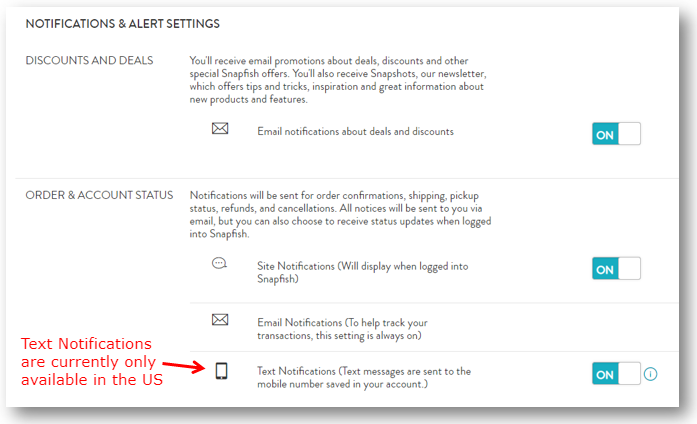Disable the Site Notifications toggle
This screenshot has height=424, width=697.
click(x=616, y=268)
